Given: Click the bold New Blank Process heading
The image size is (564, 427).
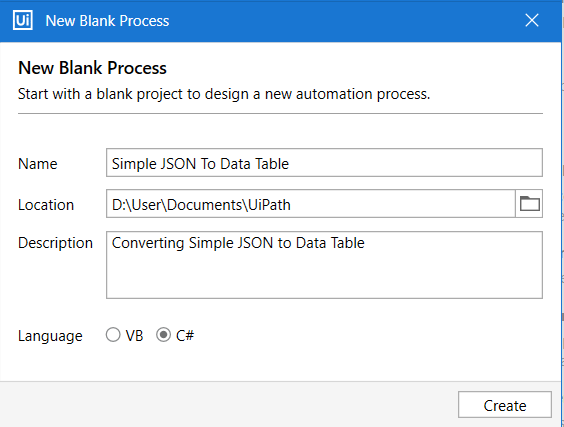Looking at the screenshot, I should [92, 68].
